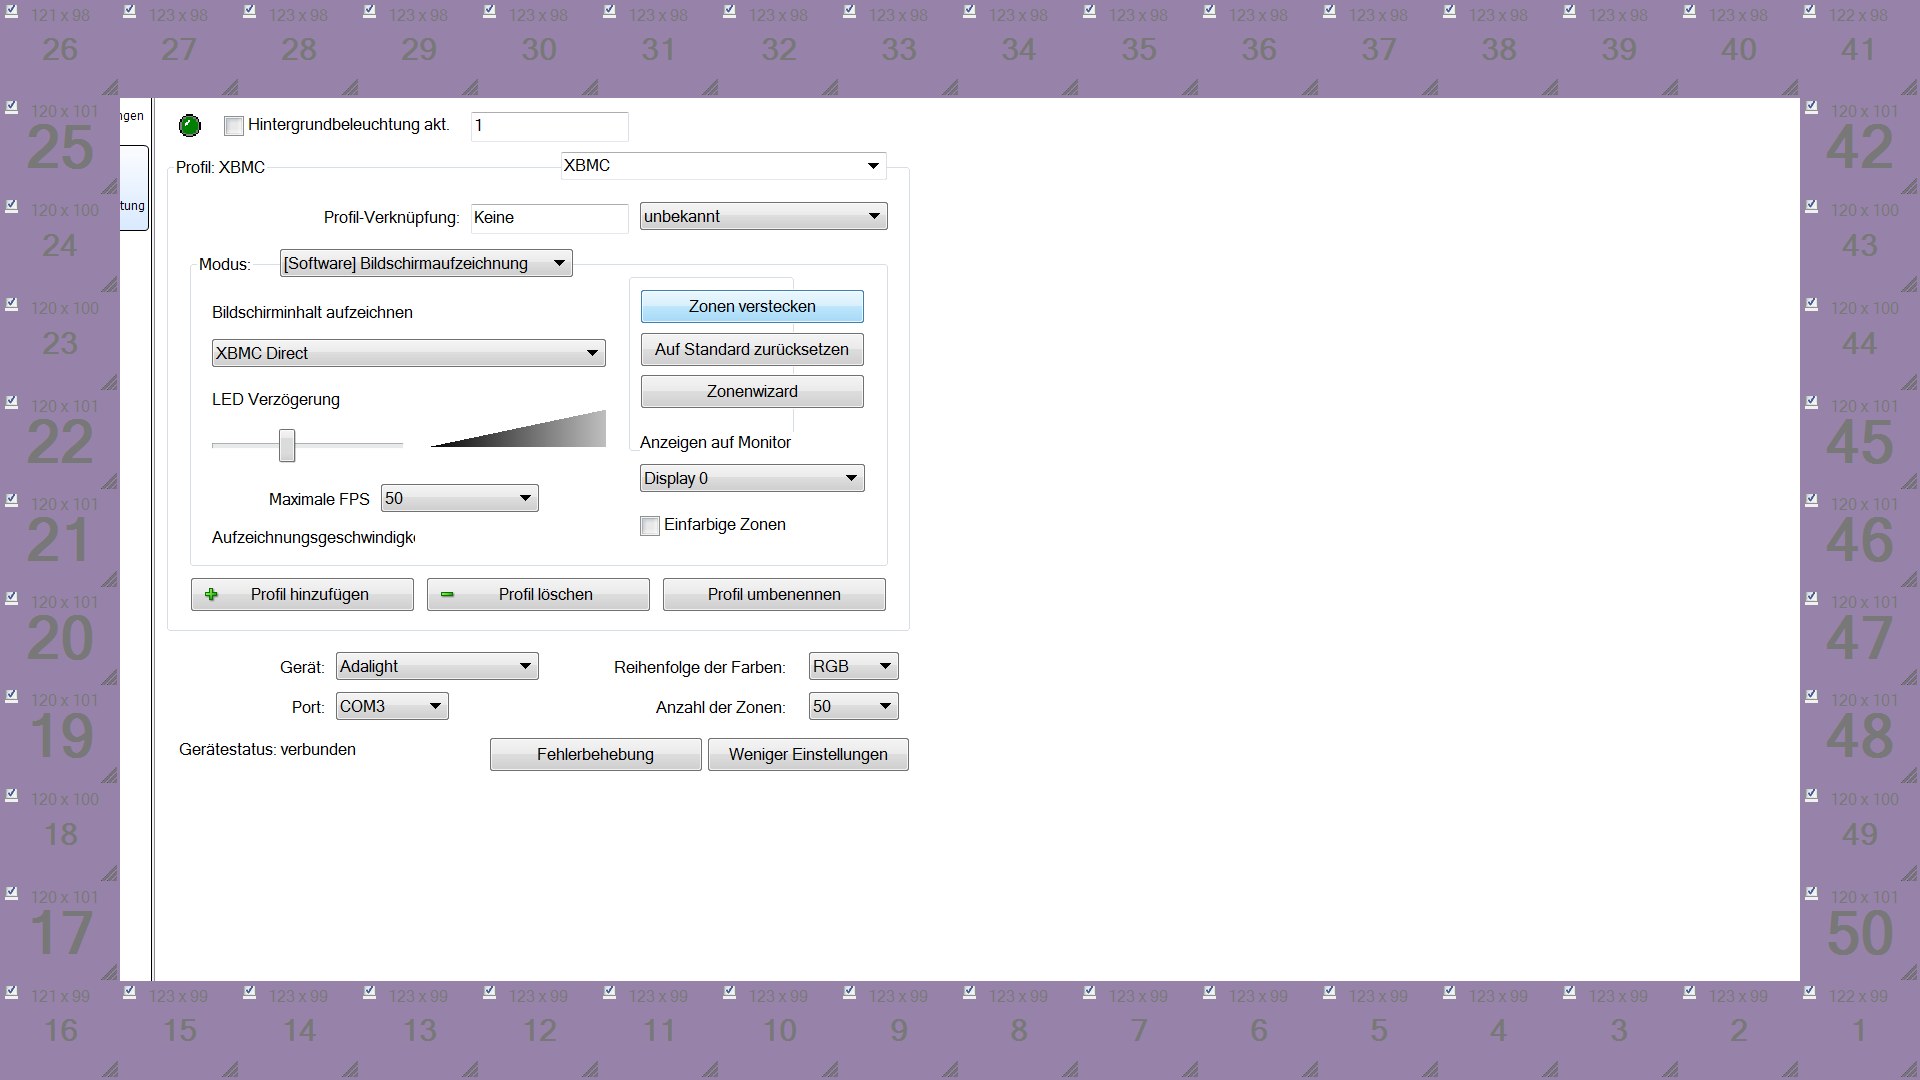Click the Bildschirminhalt aufzeichnen label

[312, 312]
